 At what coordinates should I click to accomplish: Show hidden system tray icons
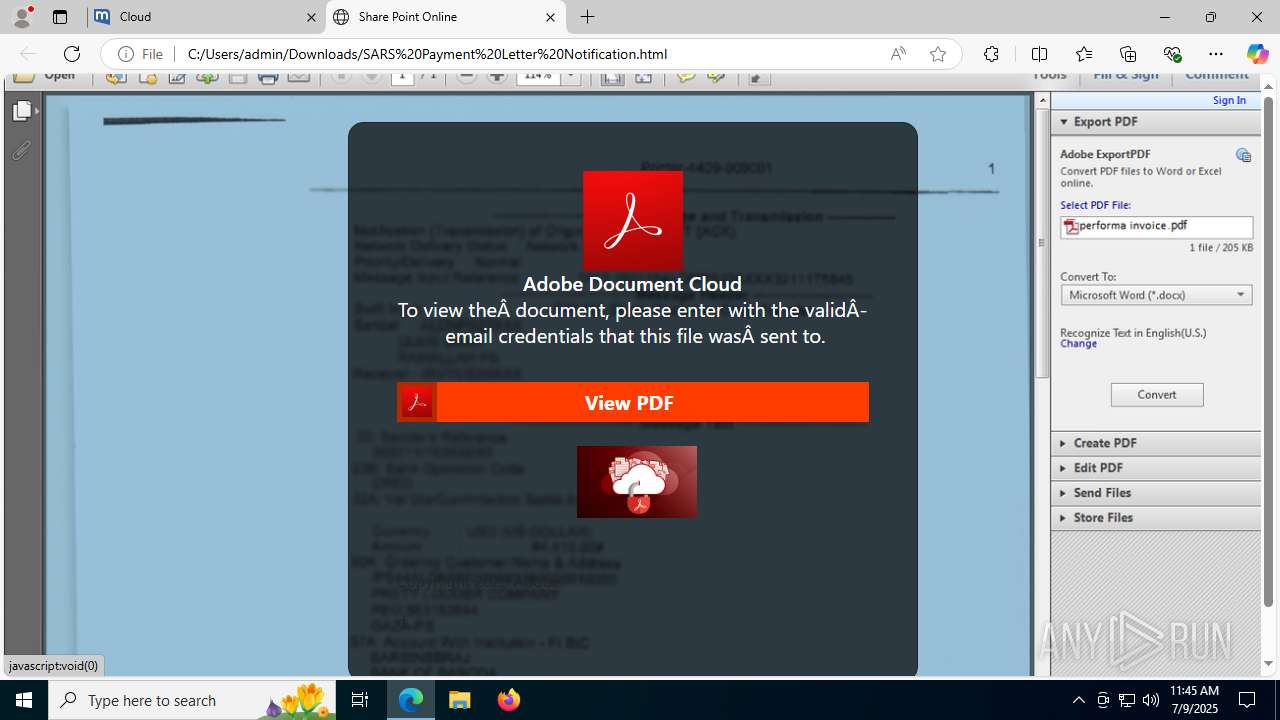pos(1078,700)
